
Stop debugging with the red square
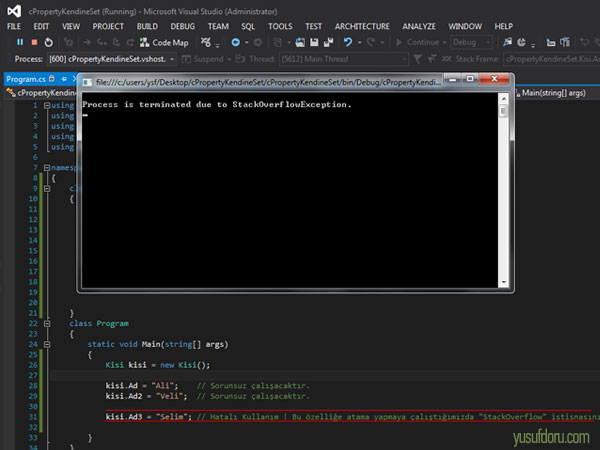click(x=34, y=42)
